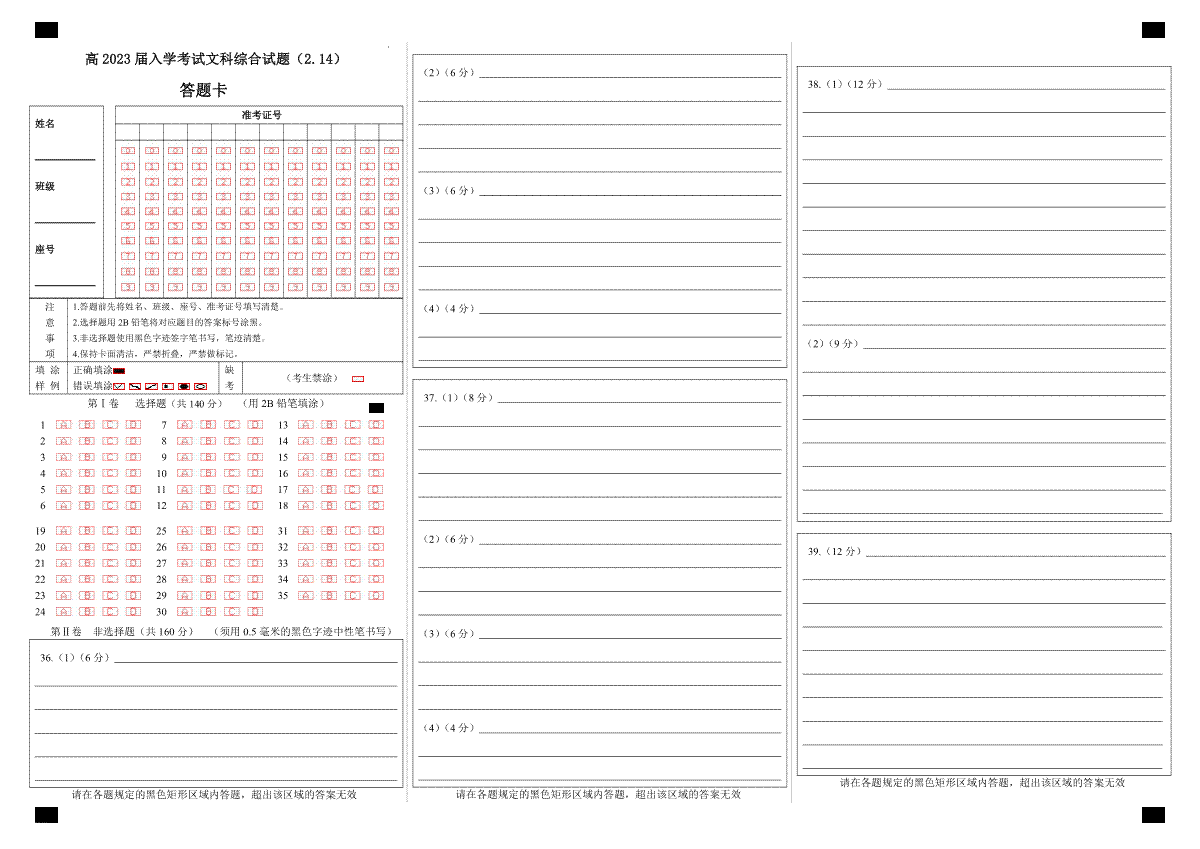Screen dimensions: 1200x849
Task: Select option A for question 1
Action: point(64,425)
